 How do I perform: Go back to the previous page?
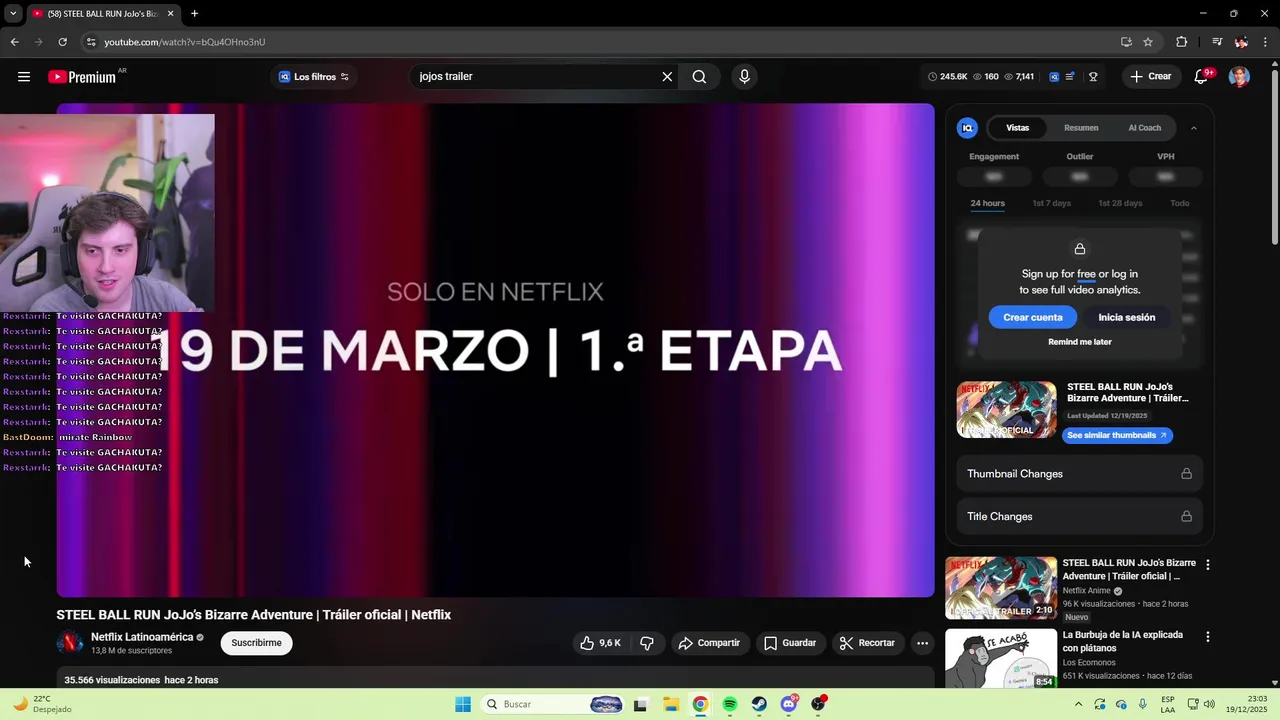click(14, 42)
